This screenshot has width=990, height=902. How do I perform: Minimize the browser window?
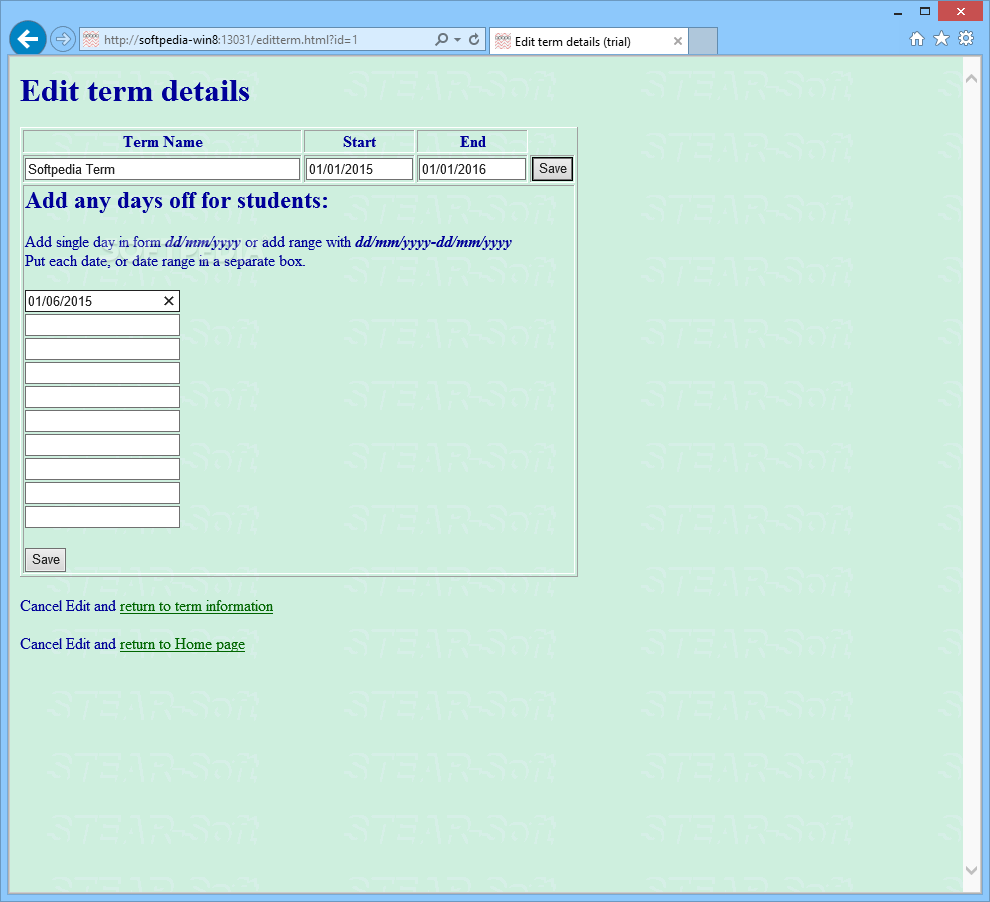click(897, 11)
